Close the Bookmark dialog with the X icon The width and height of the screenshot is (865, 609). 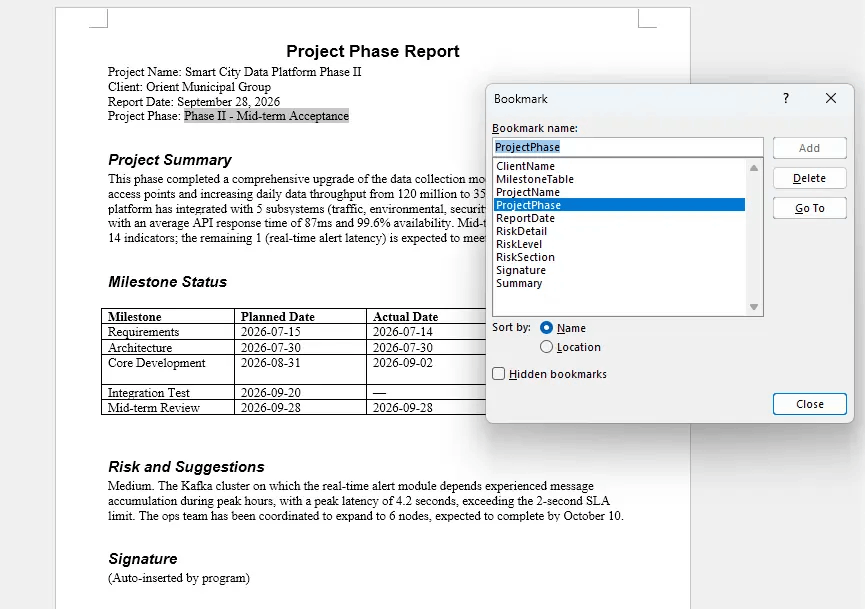coord(831,98)
